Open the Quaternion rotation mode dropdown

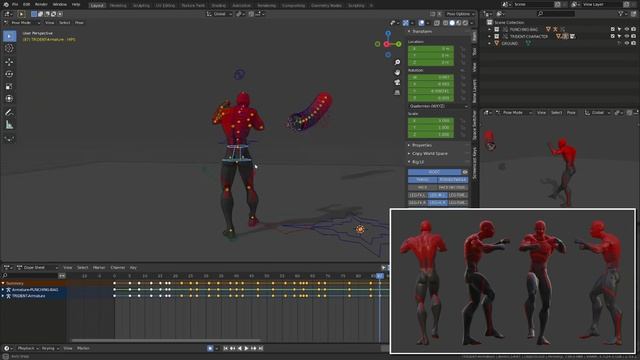click(438, 106)
